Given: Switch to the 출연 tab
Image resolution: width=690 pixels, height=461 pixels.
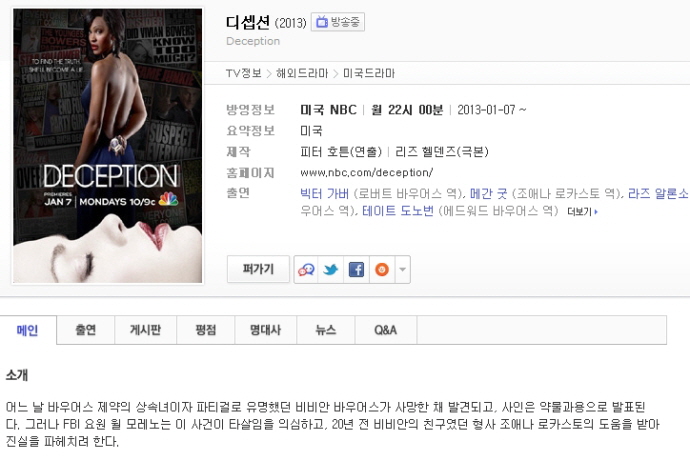Looking at the screenshot, I should click(x=85, y=330).
